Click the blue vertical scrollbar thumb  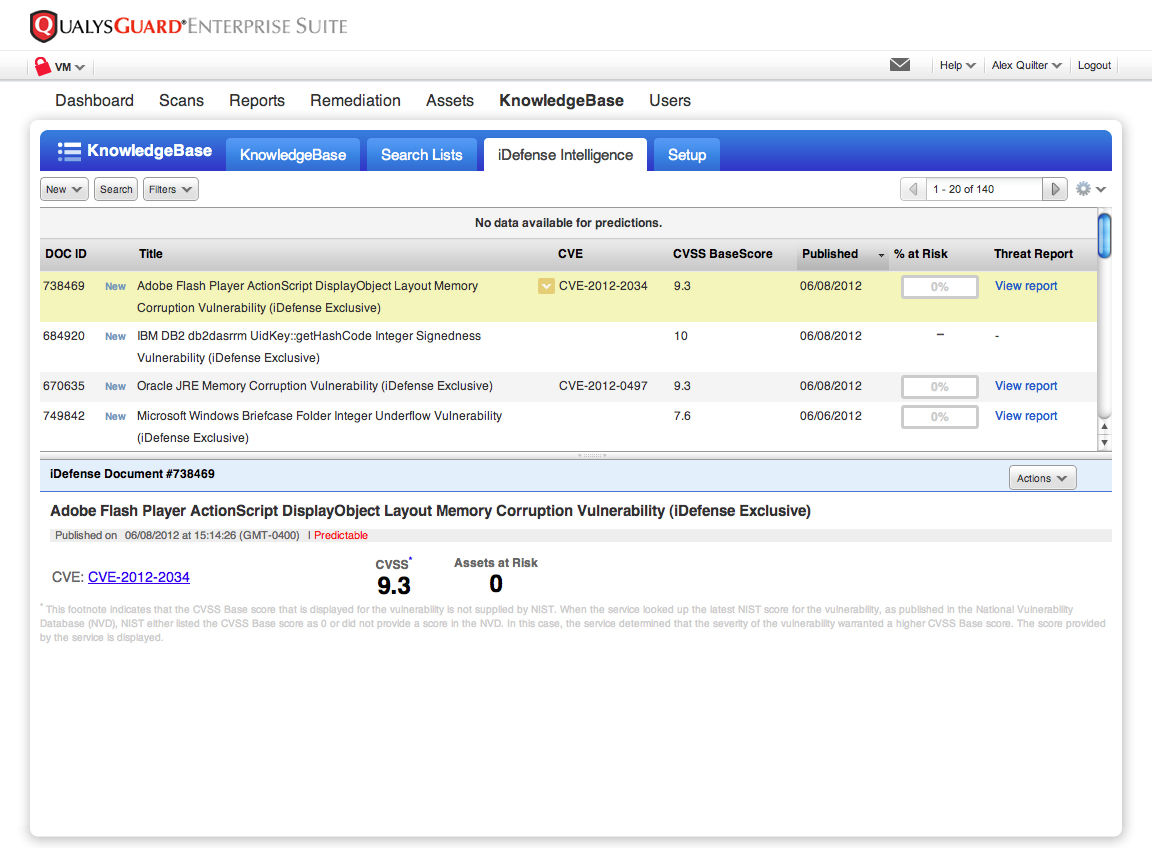1104,235
